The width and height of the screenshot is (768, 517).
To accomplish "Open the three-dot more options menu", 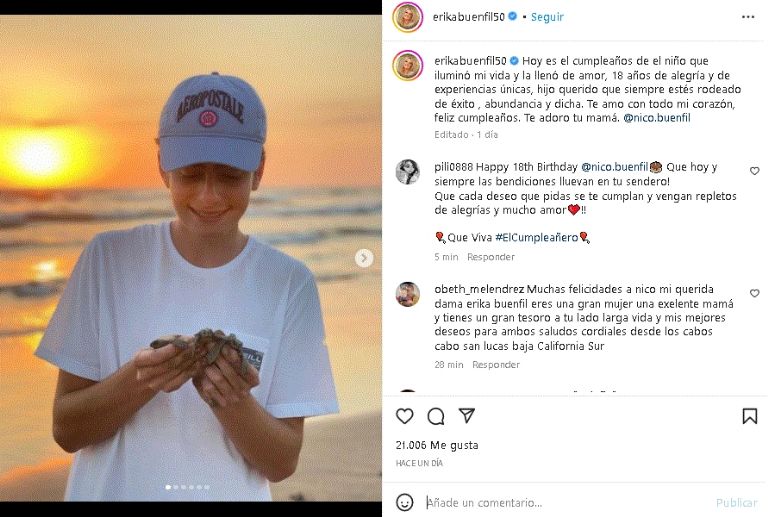I will click(748, 17).
